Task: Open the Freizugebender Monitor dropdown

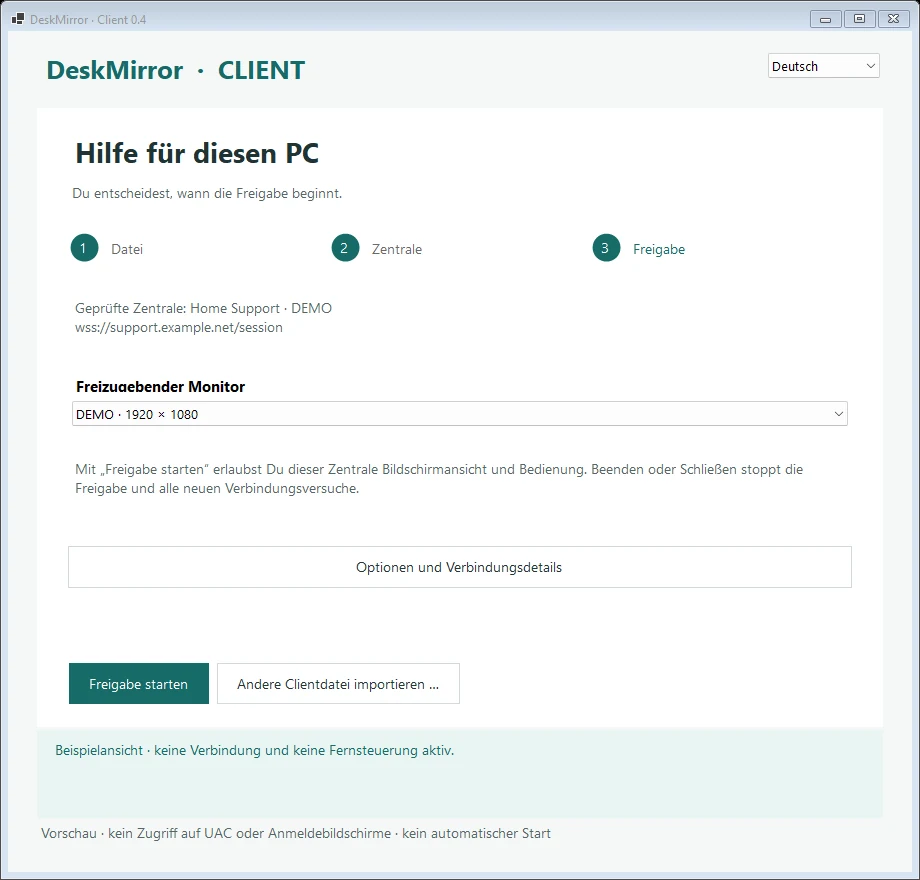Action: click(459, 414)
